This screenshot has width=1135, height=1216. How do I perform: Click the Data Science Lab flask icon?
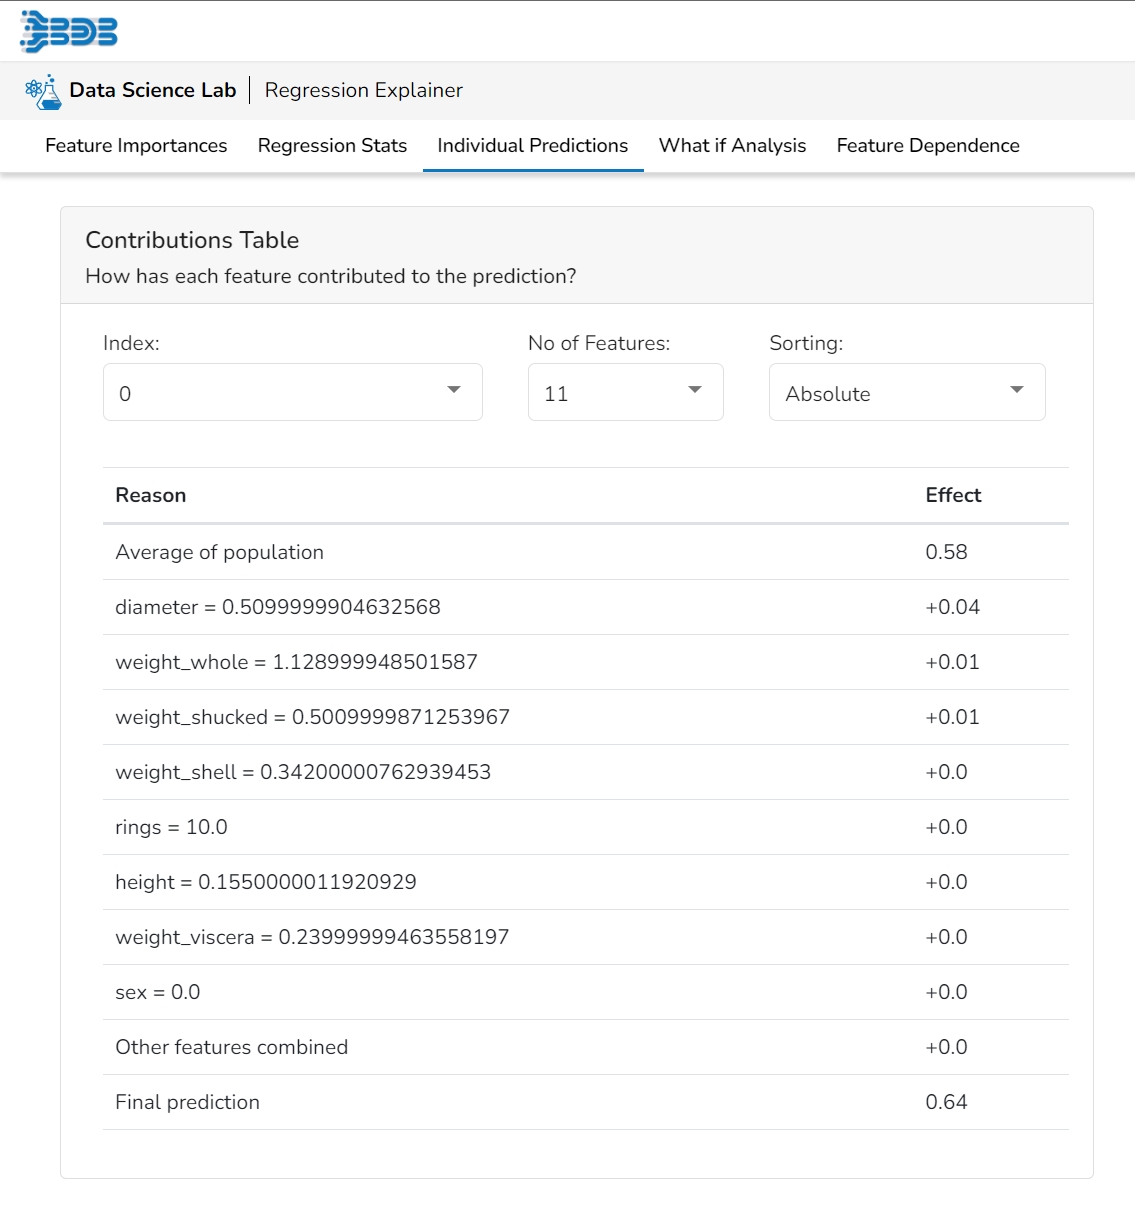point(43,91)
